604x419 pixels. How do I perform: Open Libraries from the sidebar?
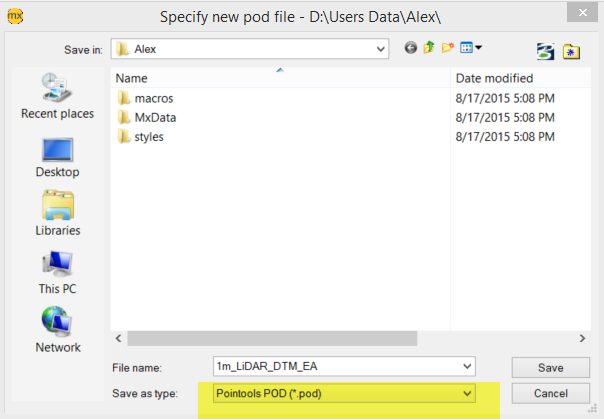click(58, 213)
